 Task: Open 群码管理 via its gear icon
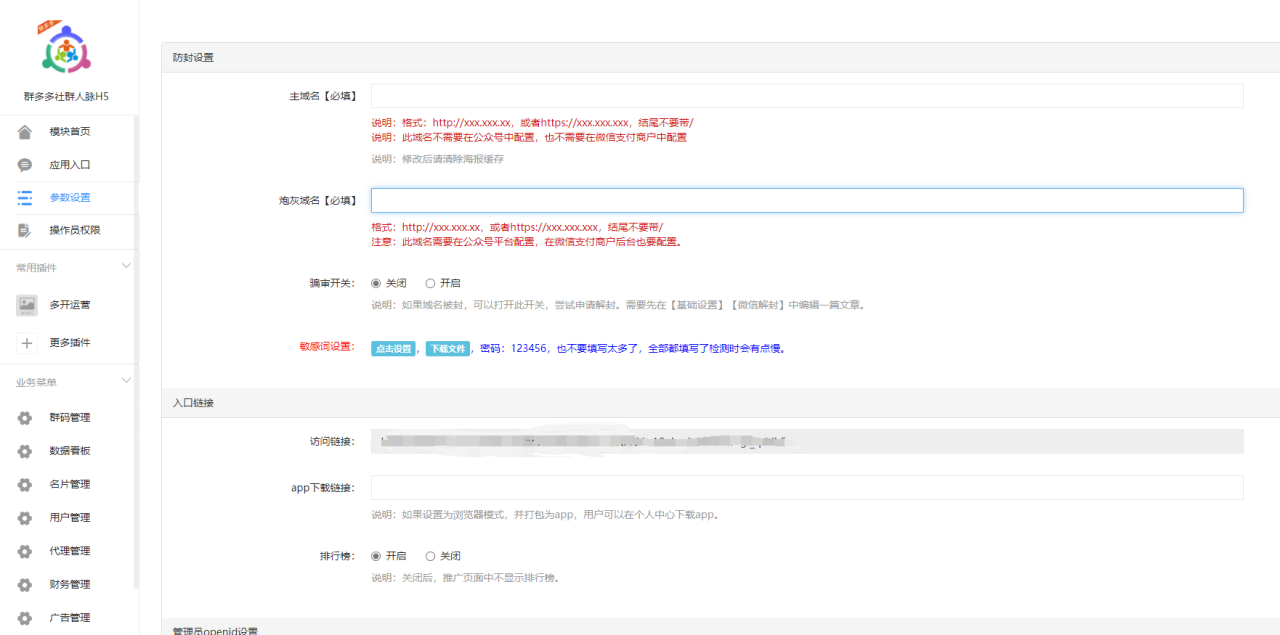click(x=26, y=417)
